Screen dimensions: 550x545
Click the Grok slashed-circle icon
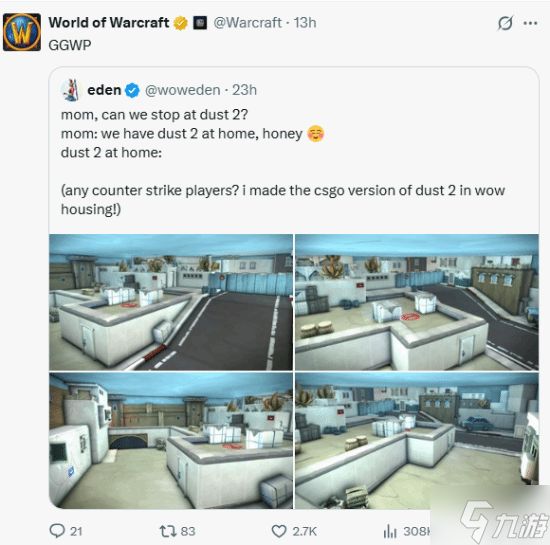505,23
